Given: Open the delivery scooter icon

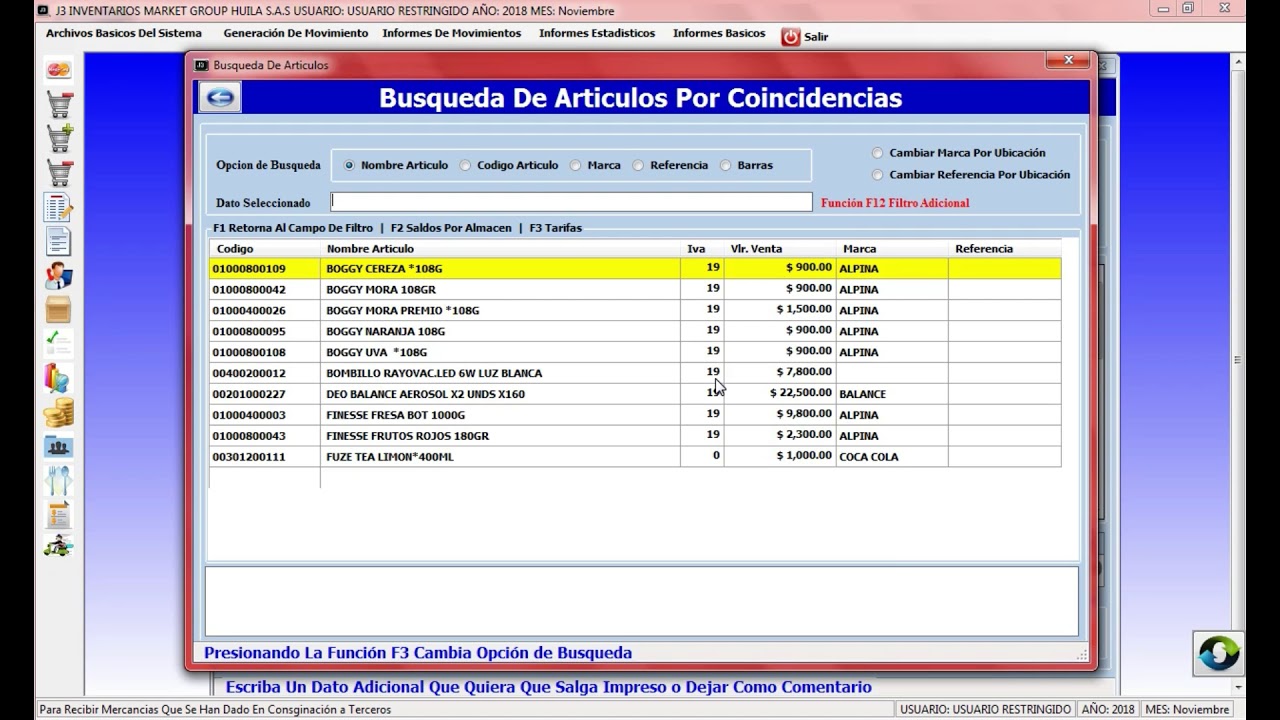Looking at the screenshot, I should coord(58,547).
